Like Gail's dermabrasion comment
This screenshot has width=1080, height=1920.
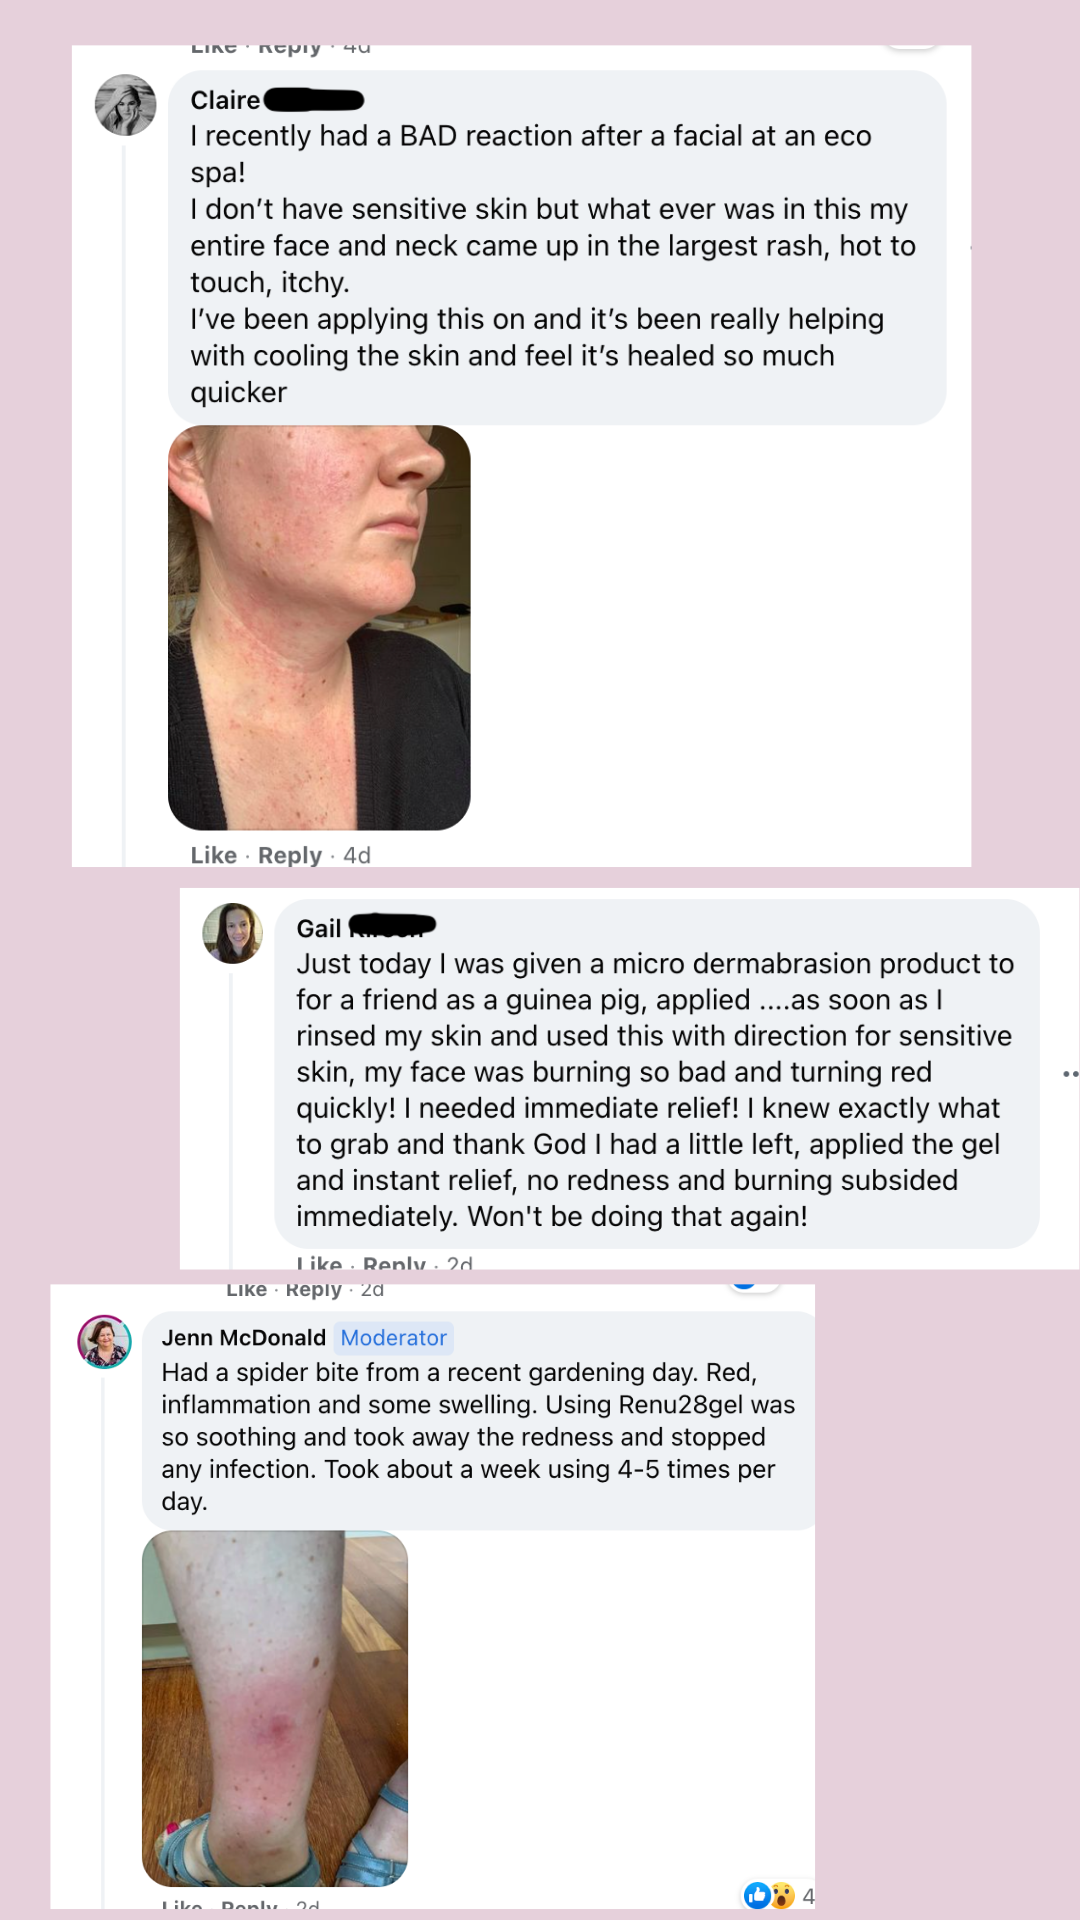[x=320, y=1263]
